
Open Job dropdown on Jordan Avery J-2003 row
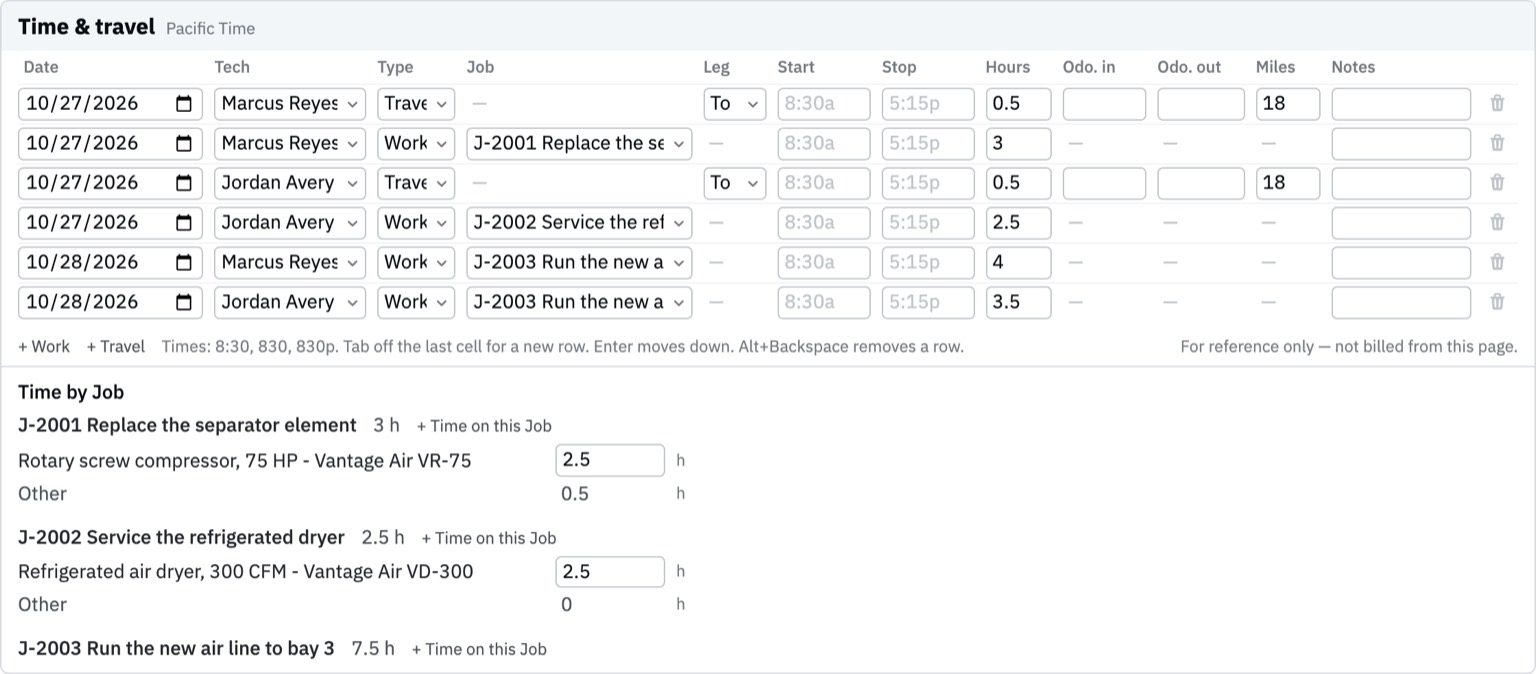click(x=579, y=302)
